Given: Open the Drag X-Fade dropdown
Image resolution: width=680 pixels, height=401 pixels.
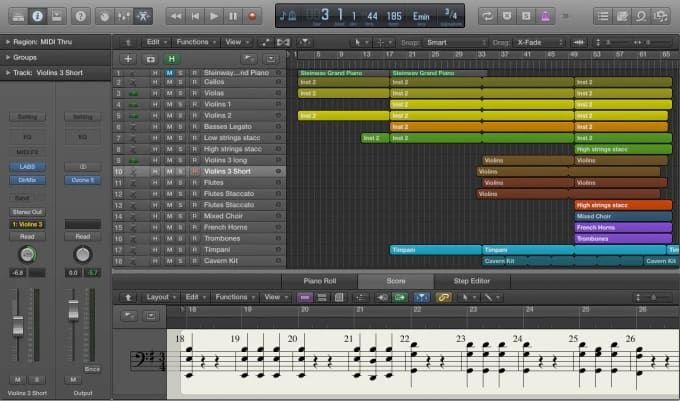Looking at the screenshot, I should pyautogui.click(x=541, y=42).
